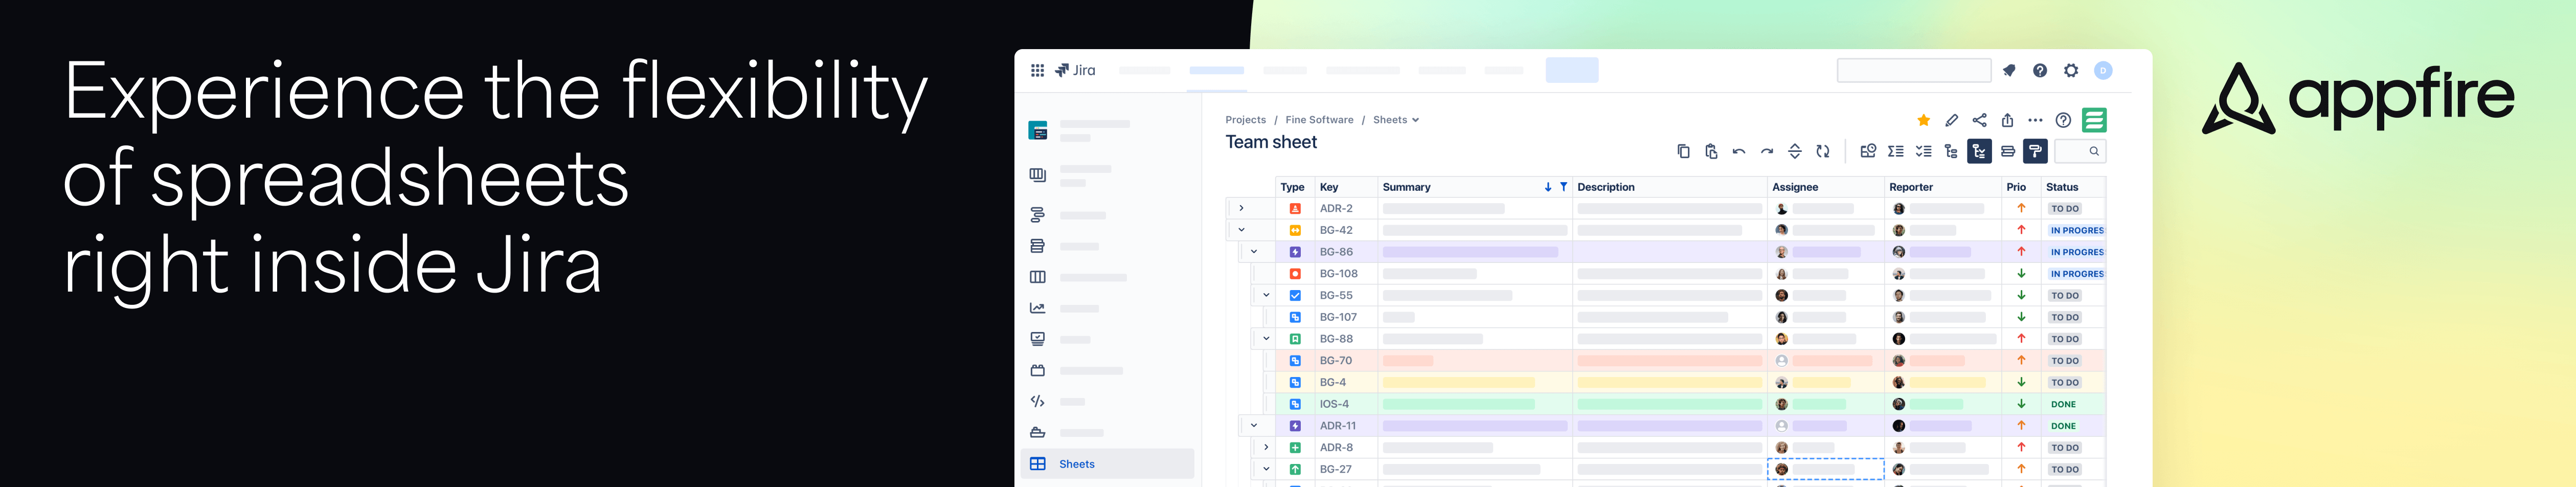Collapse the BG-55 row
2576x487 pixels.
pos(1266,295)
